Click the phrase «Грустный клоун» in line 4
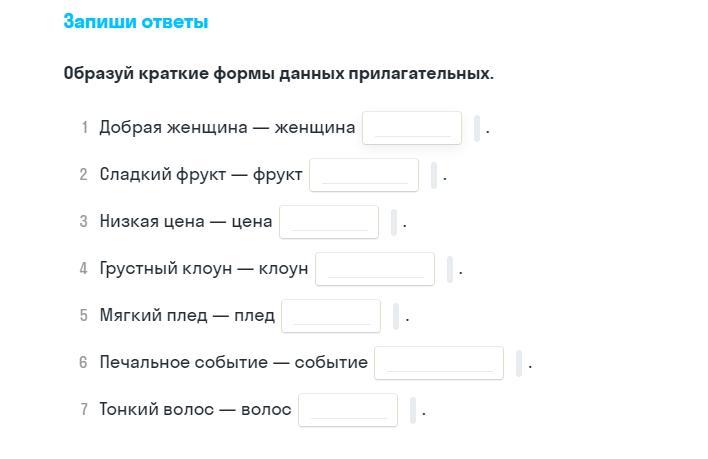 coord(165,269)
